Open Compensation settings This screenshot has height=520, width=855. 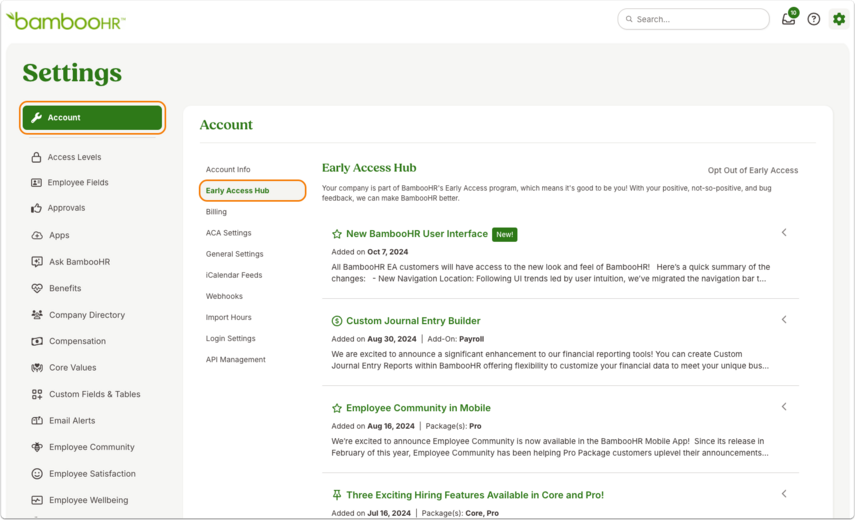pos(77,341)
